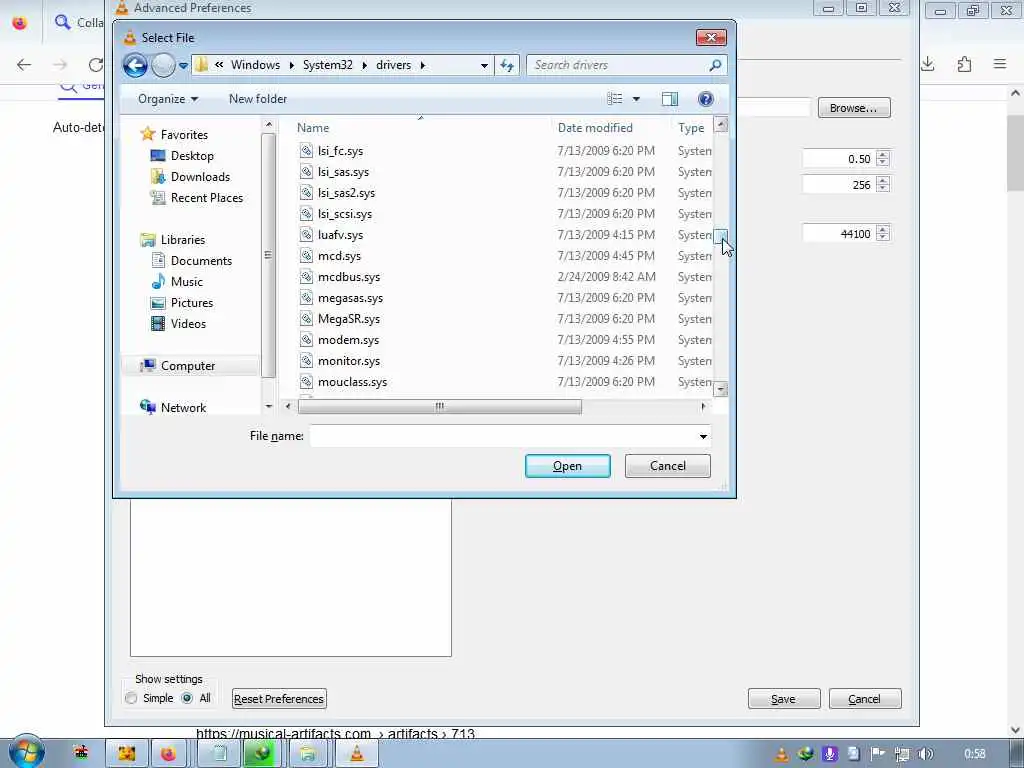The height and width of the screenshot is (768, 1024).
Task: Click drivers segment in address path
Action: (393, 65)
